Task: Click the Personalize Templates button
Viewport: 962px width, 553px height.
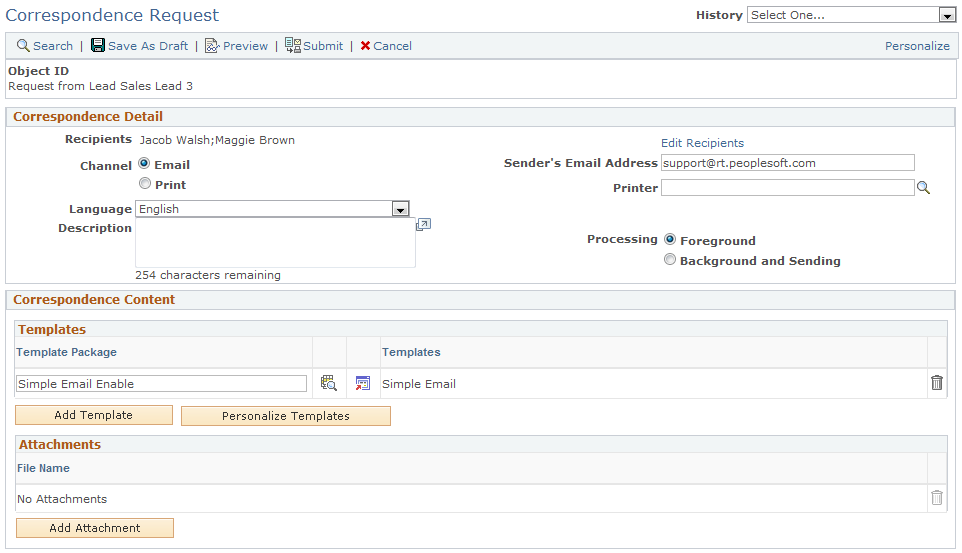Action: coord(286,416)
